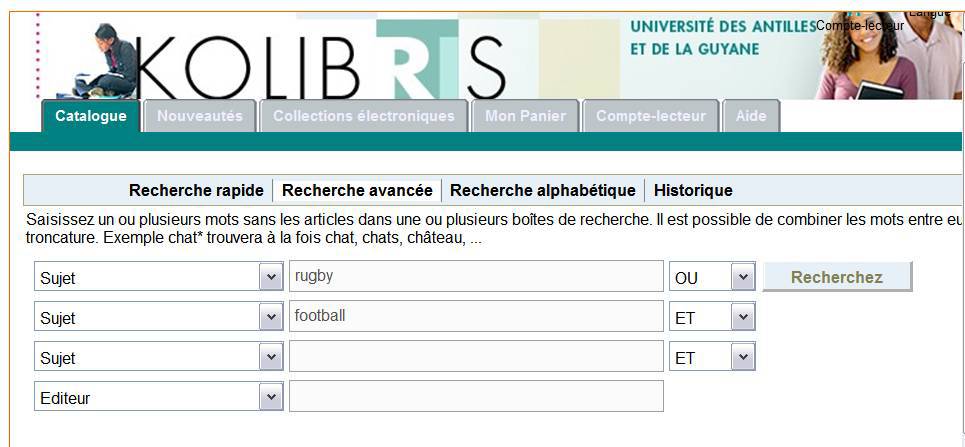Click the search box containing rugby
Viewport: 965px width, 447px height.
(476, 276)
